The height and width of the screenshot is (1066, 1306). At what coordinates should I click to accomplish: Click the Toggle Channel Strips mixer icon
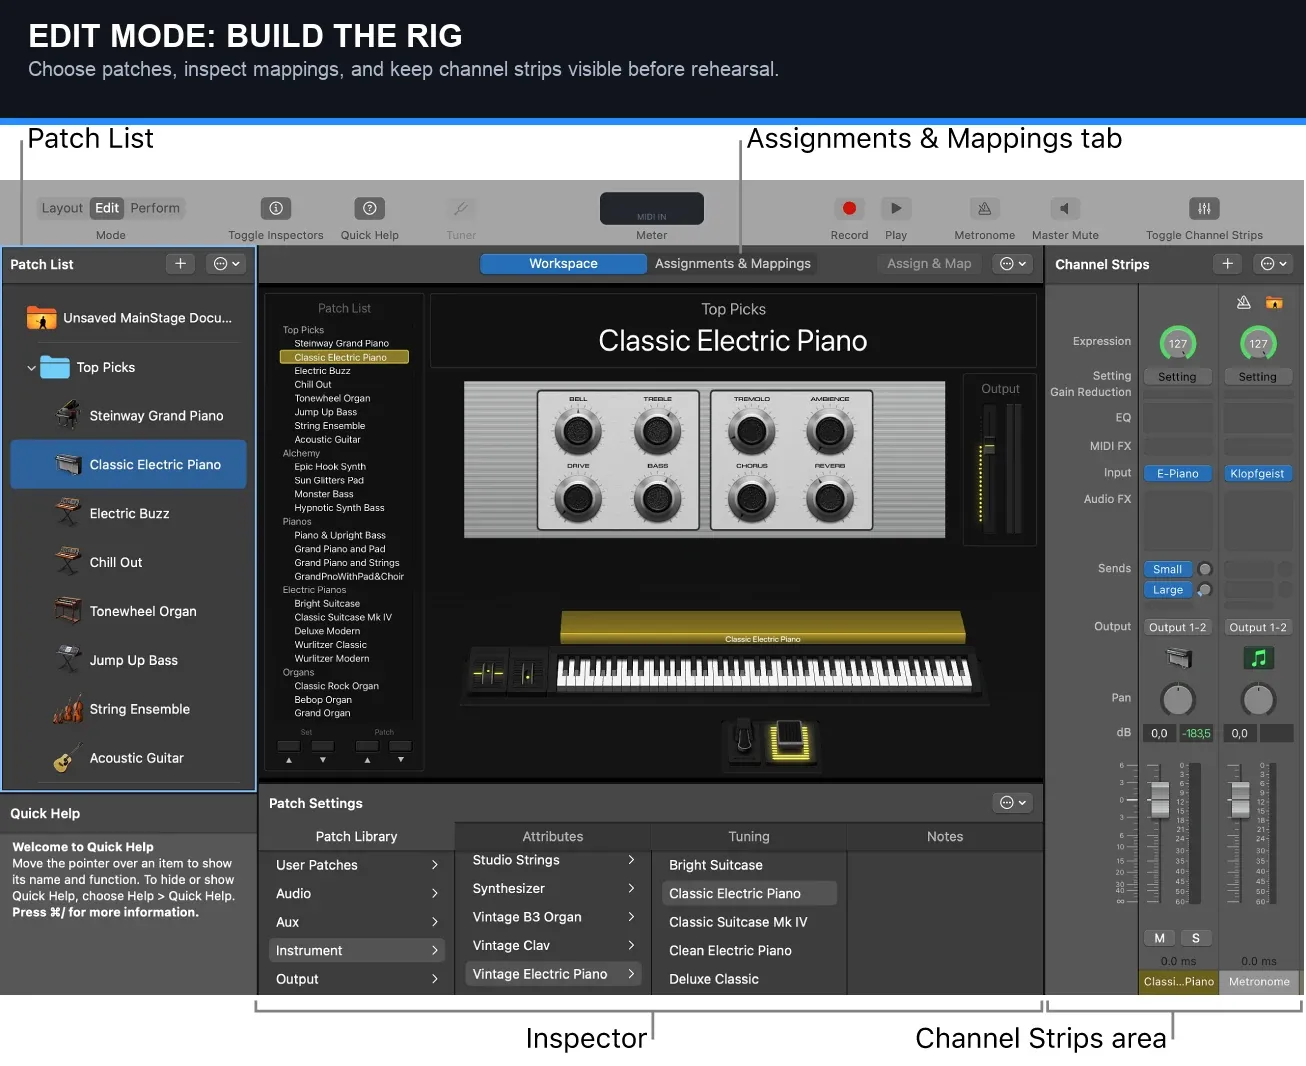1204,208
